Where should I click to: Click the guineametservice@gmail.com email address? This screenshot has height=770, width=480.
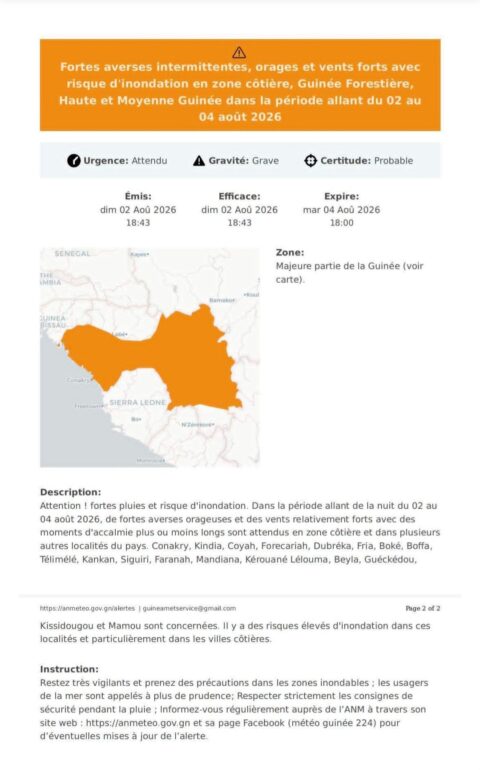189,608
